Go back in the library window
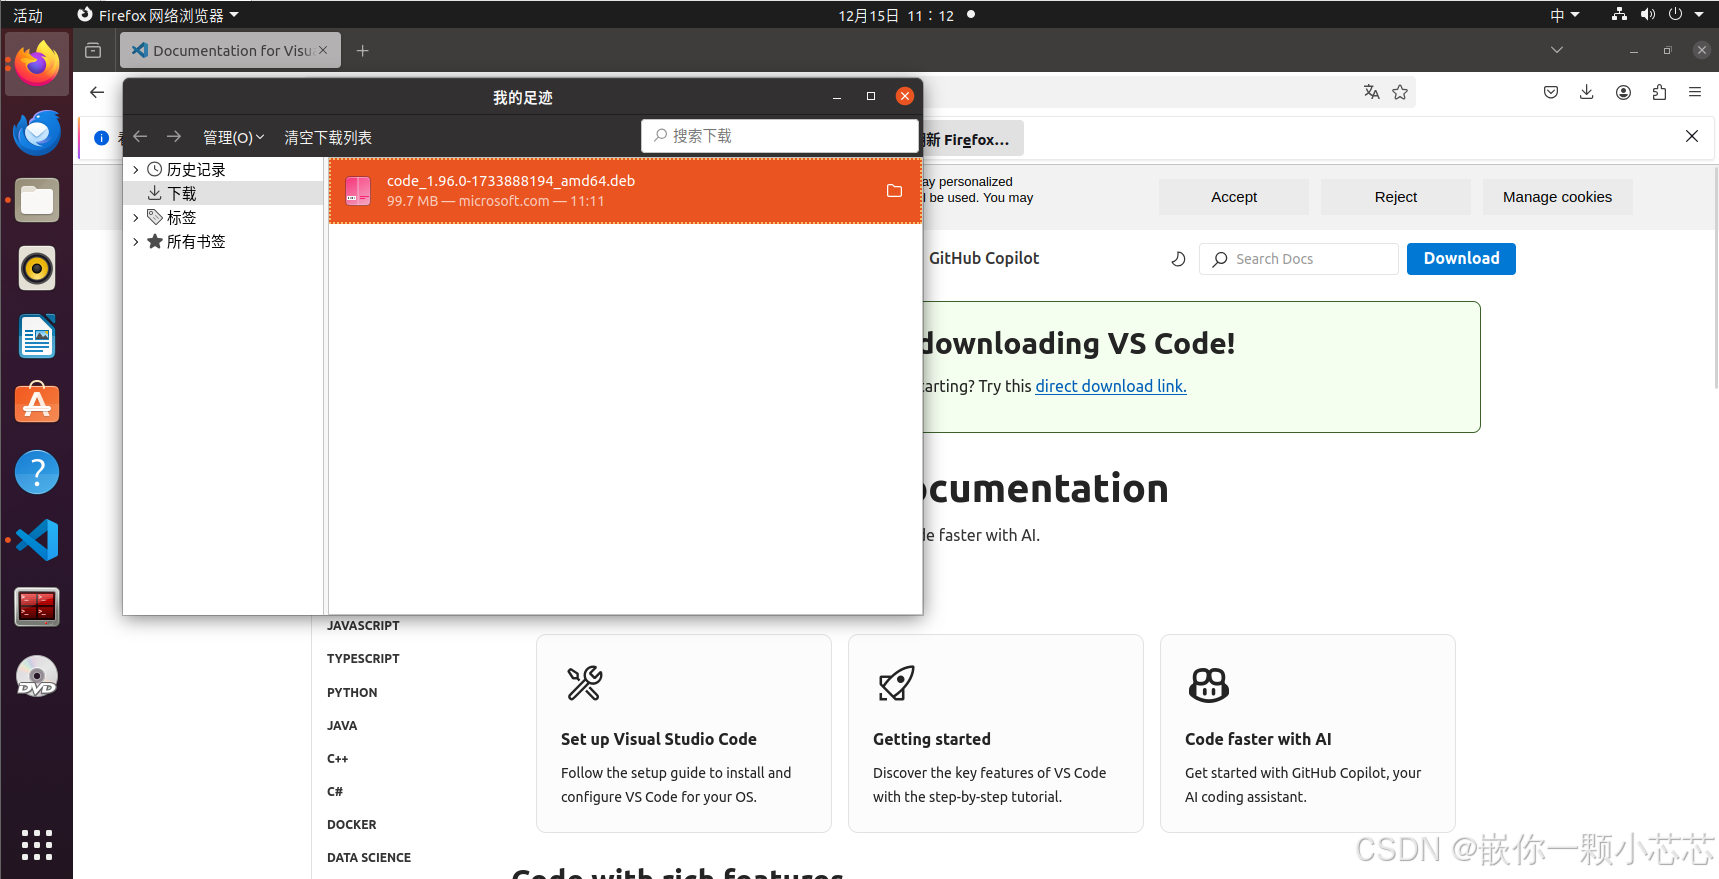 (140, 137)
